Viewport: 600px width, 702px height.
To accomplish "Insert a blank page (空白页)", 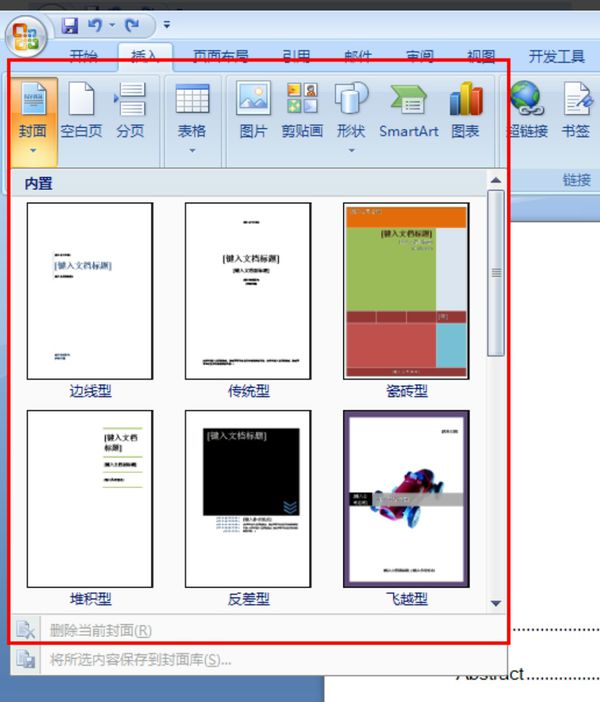I will click(x=81, y=111).
